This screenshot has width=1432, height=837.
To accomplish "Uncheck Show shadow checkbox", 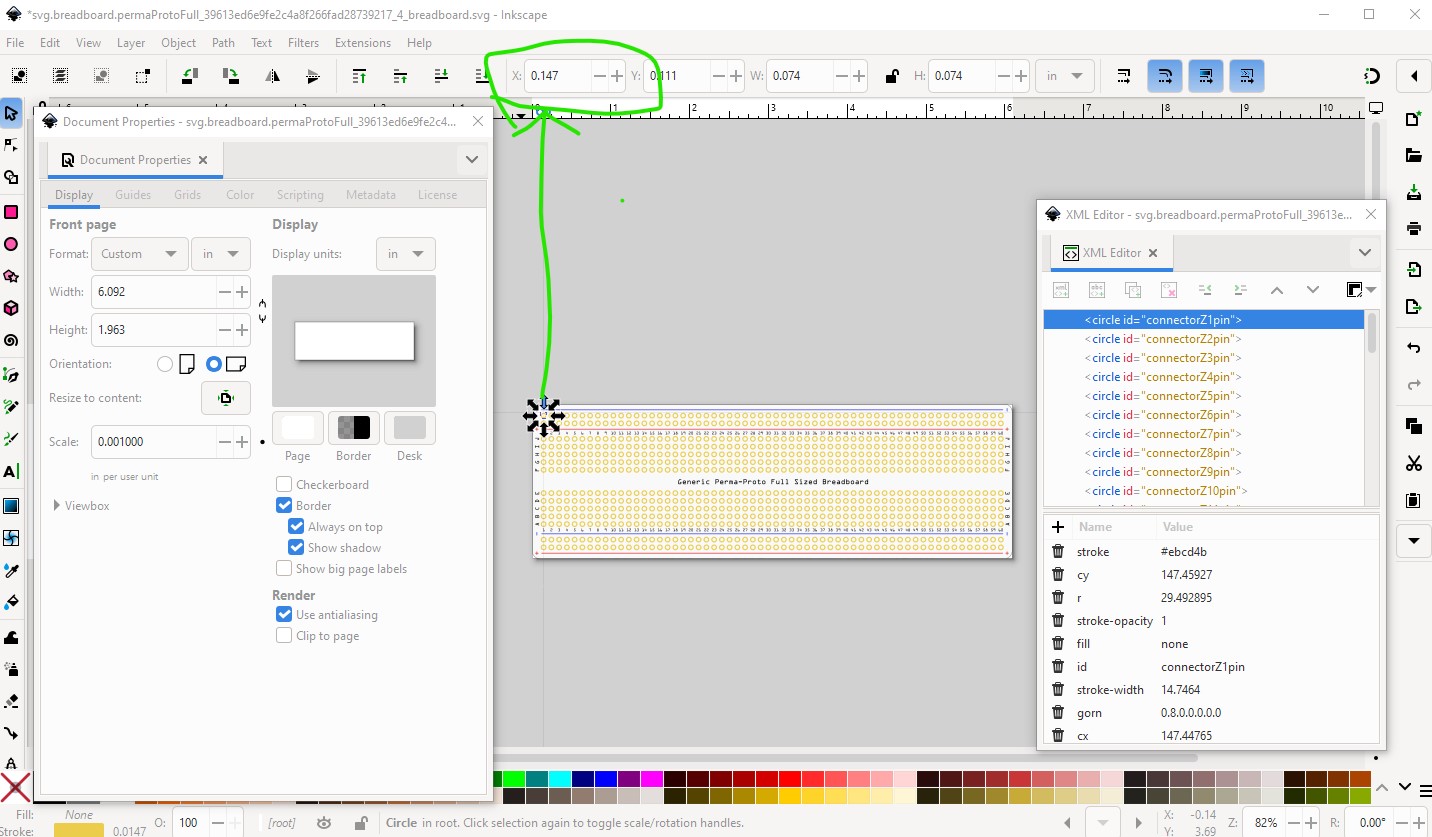I will (x=296, y=547).
